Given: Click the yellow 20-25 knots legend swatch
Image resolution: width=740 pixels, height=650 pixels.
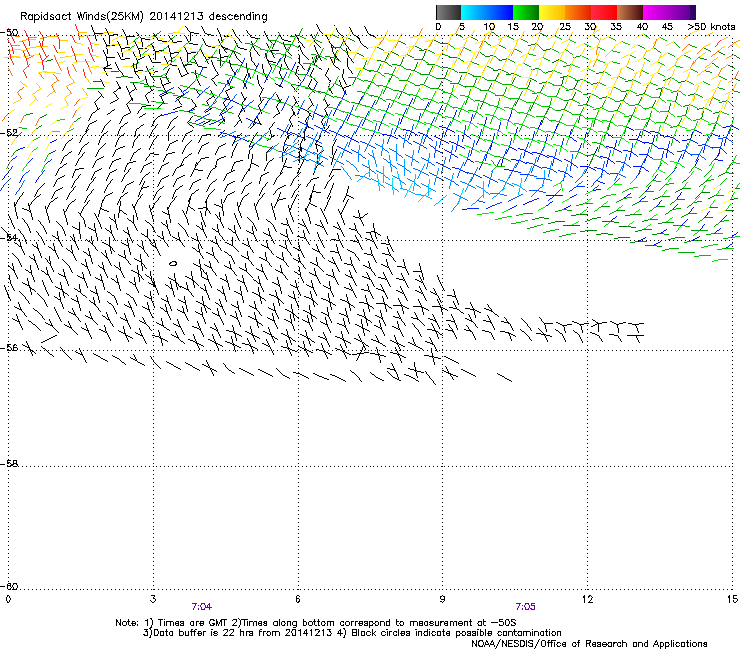Looking at the screenshot, I should [552, 12].
